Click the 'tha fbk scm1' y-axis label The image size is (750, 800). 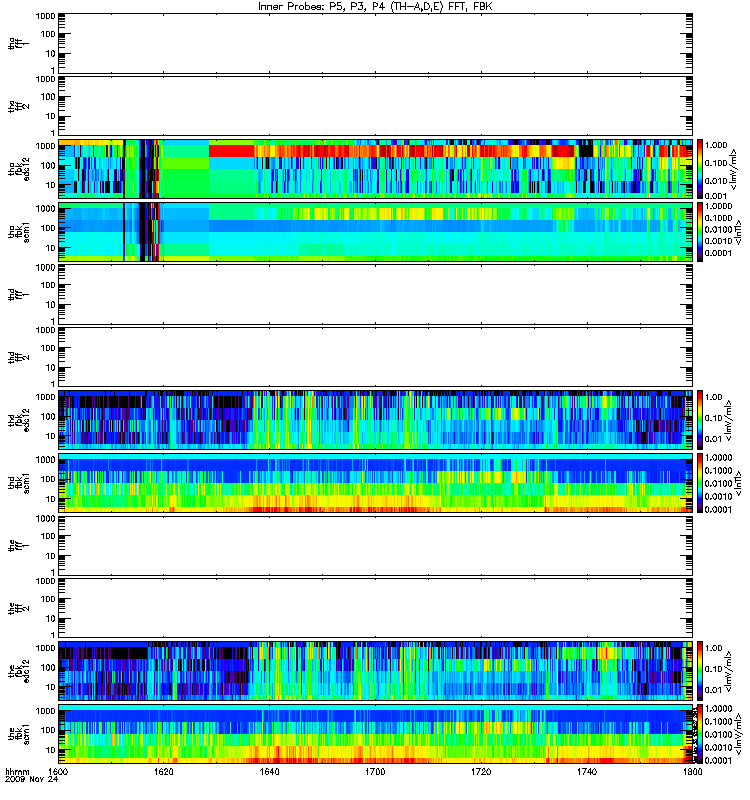pos(19,232)
